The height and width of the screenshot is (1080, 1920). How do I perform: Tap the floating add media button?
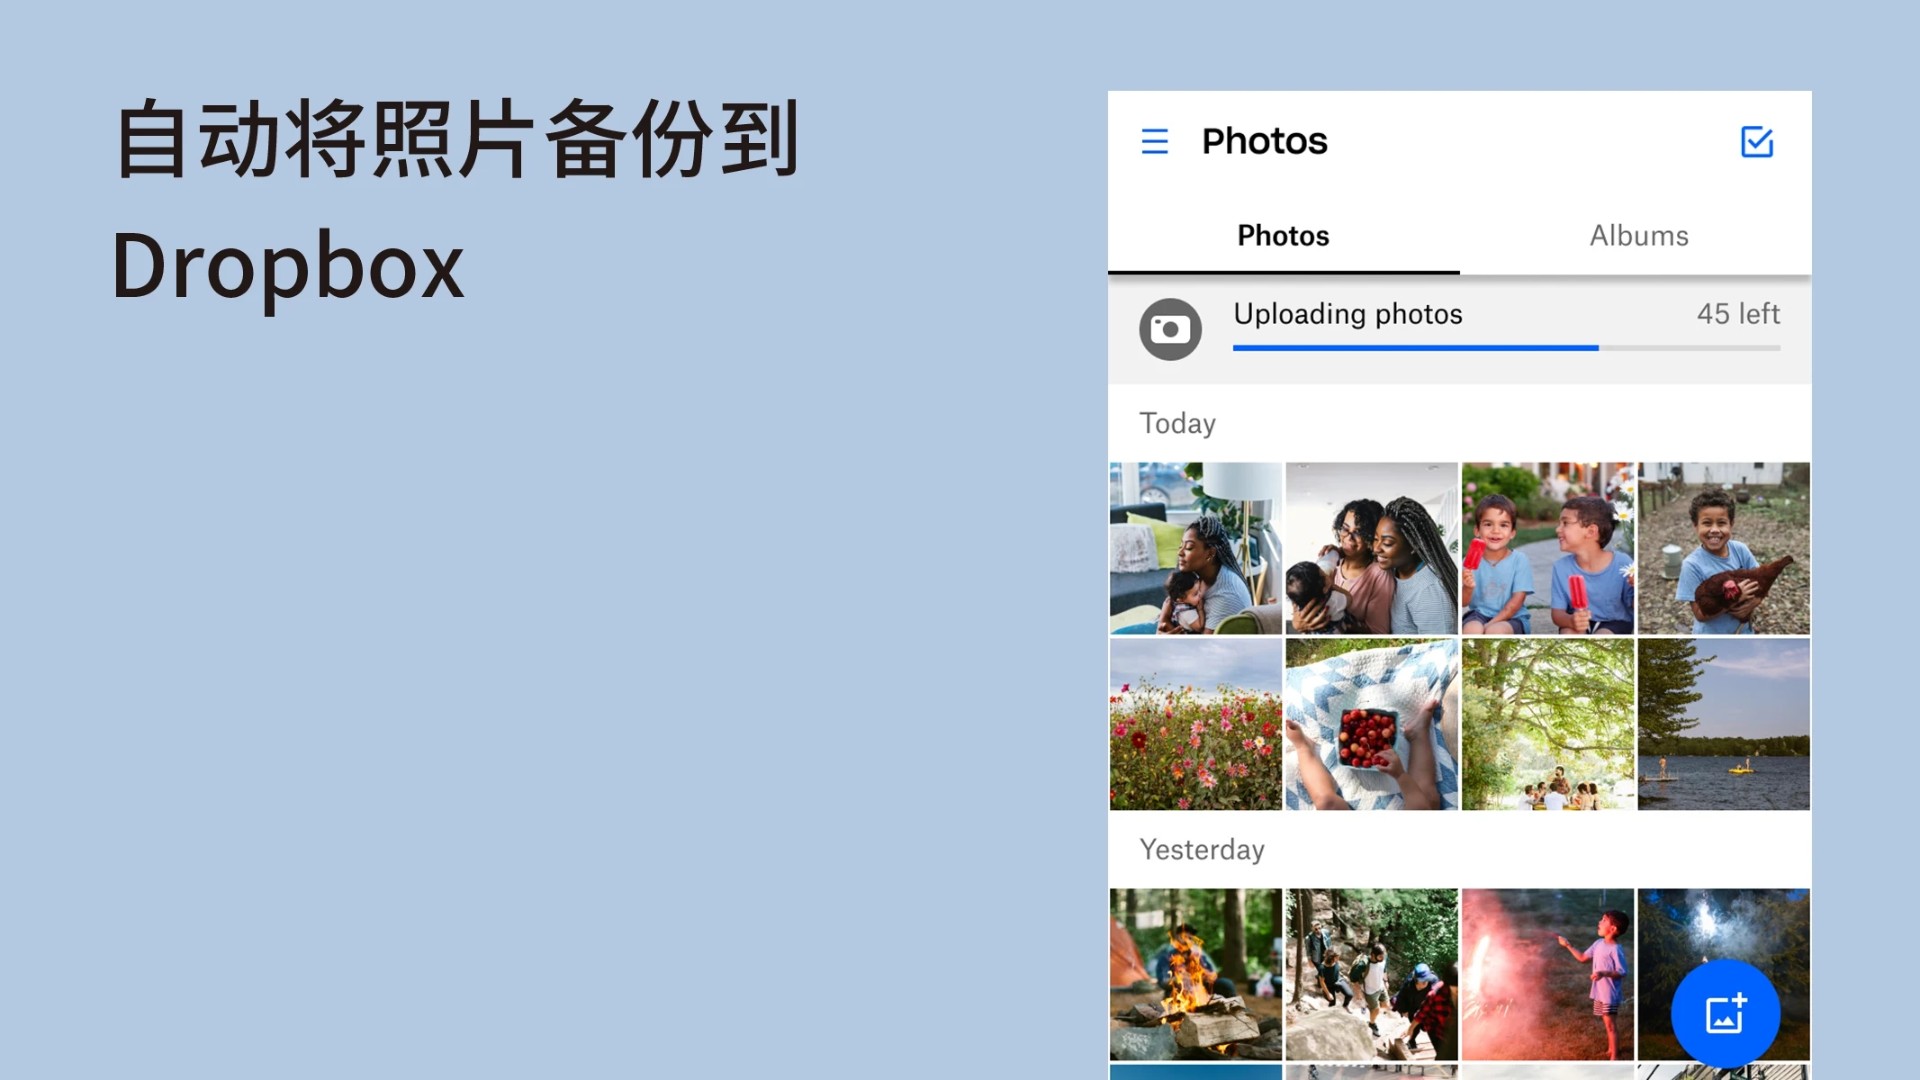[x=1725, y=1013]
